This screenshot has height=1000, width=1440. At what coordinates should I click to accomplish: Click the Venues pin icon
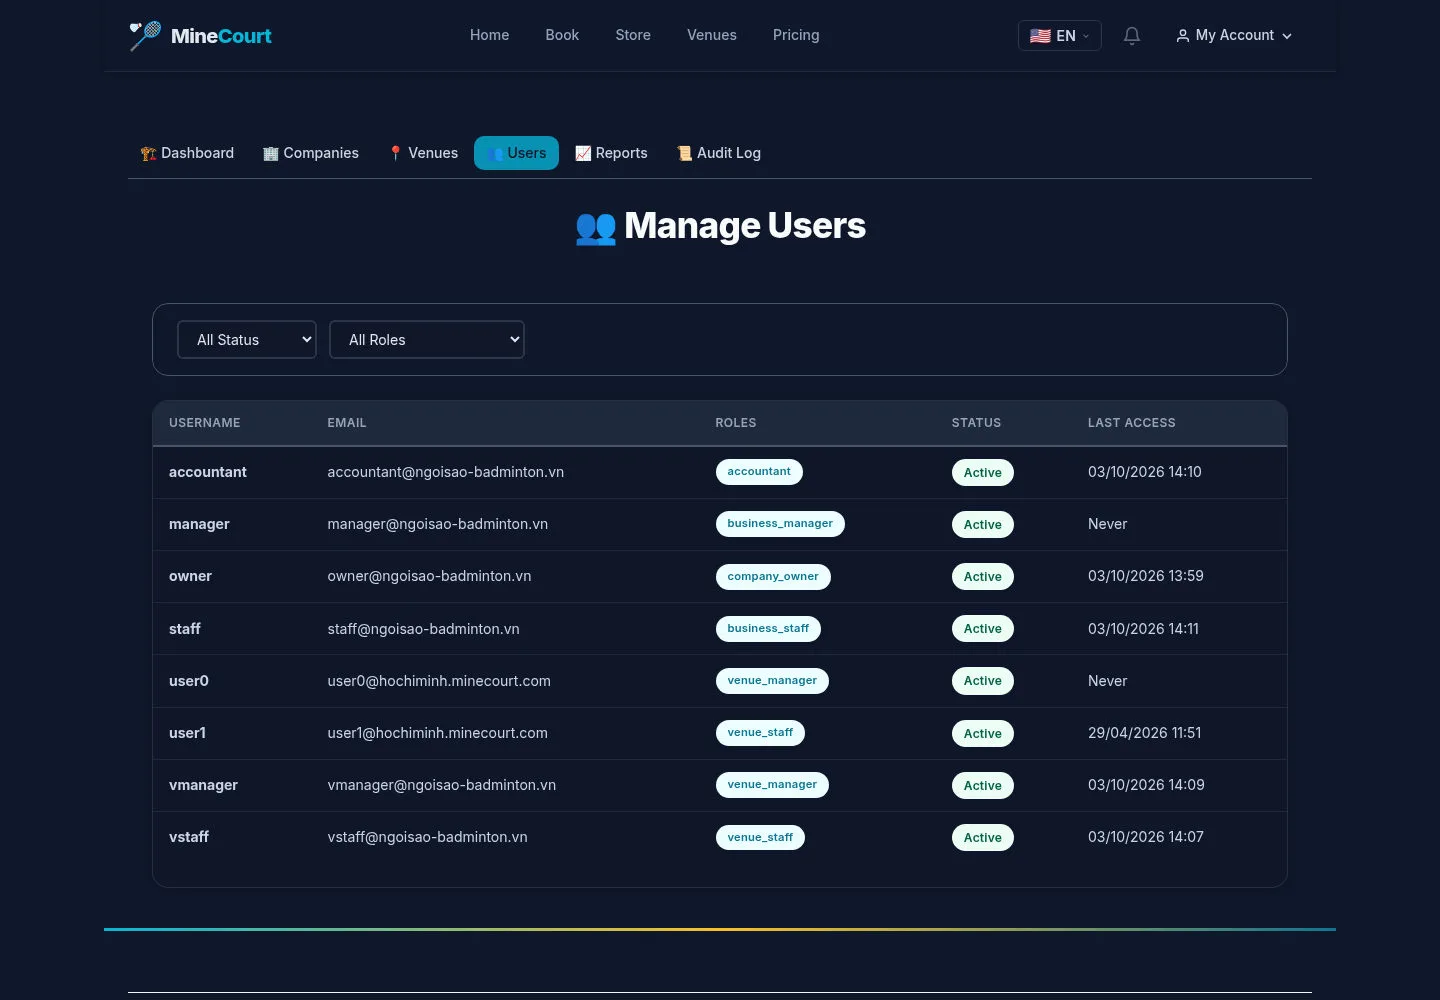395,153
